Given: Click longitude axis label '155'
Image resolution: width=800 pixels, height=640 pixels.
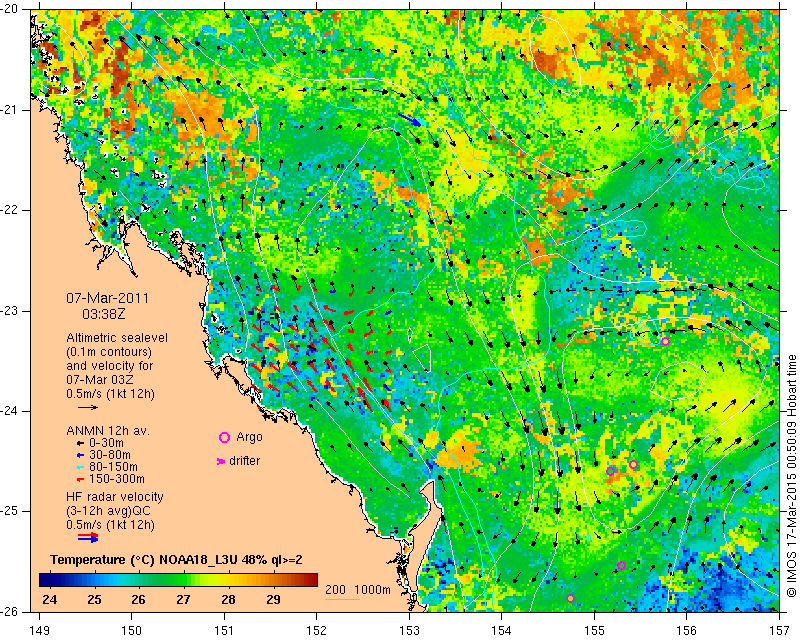Looking at the screenshot, I should (x=594, y=631).
